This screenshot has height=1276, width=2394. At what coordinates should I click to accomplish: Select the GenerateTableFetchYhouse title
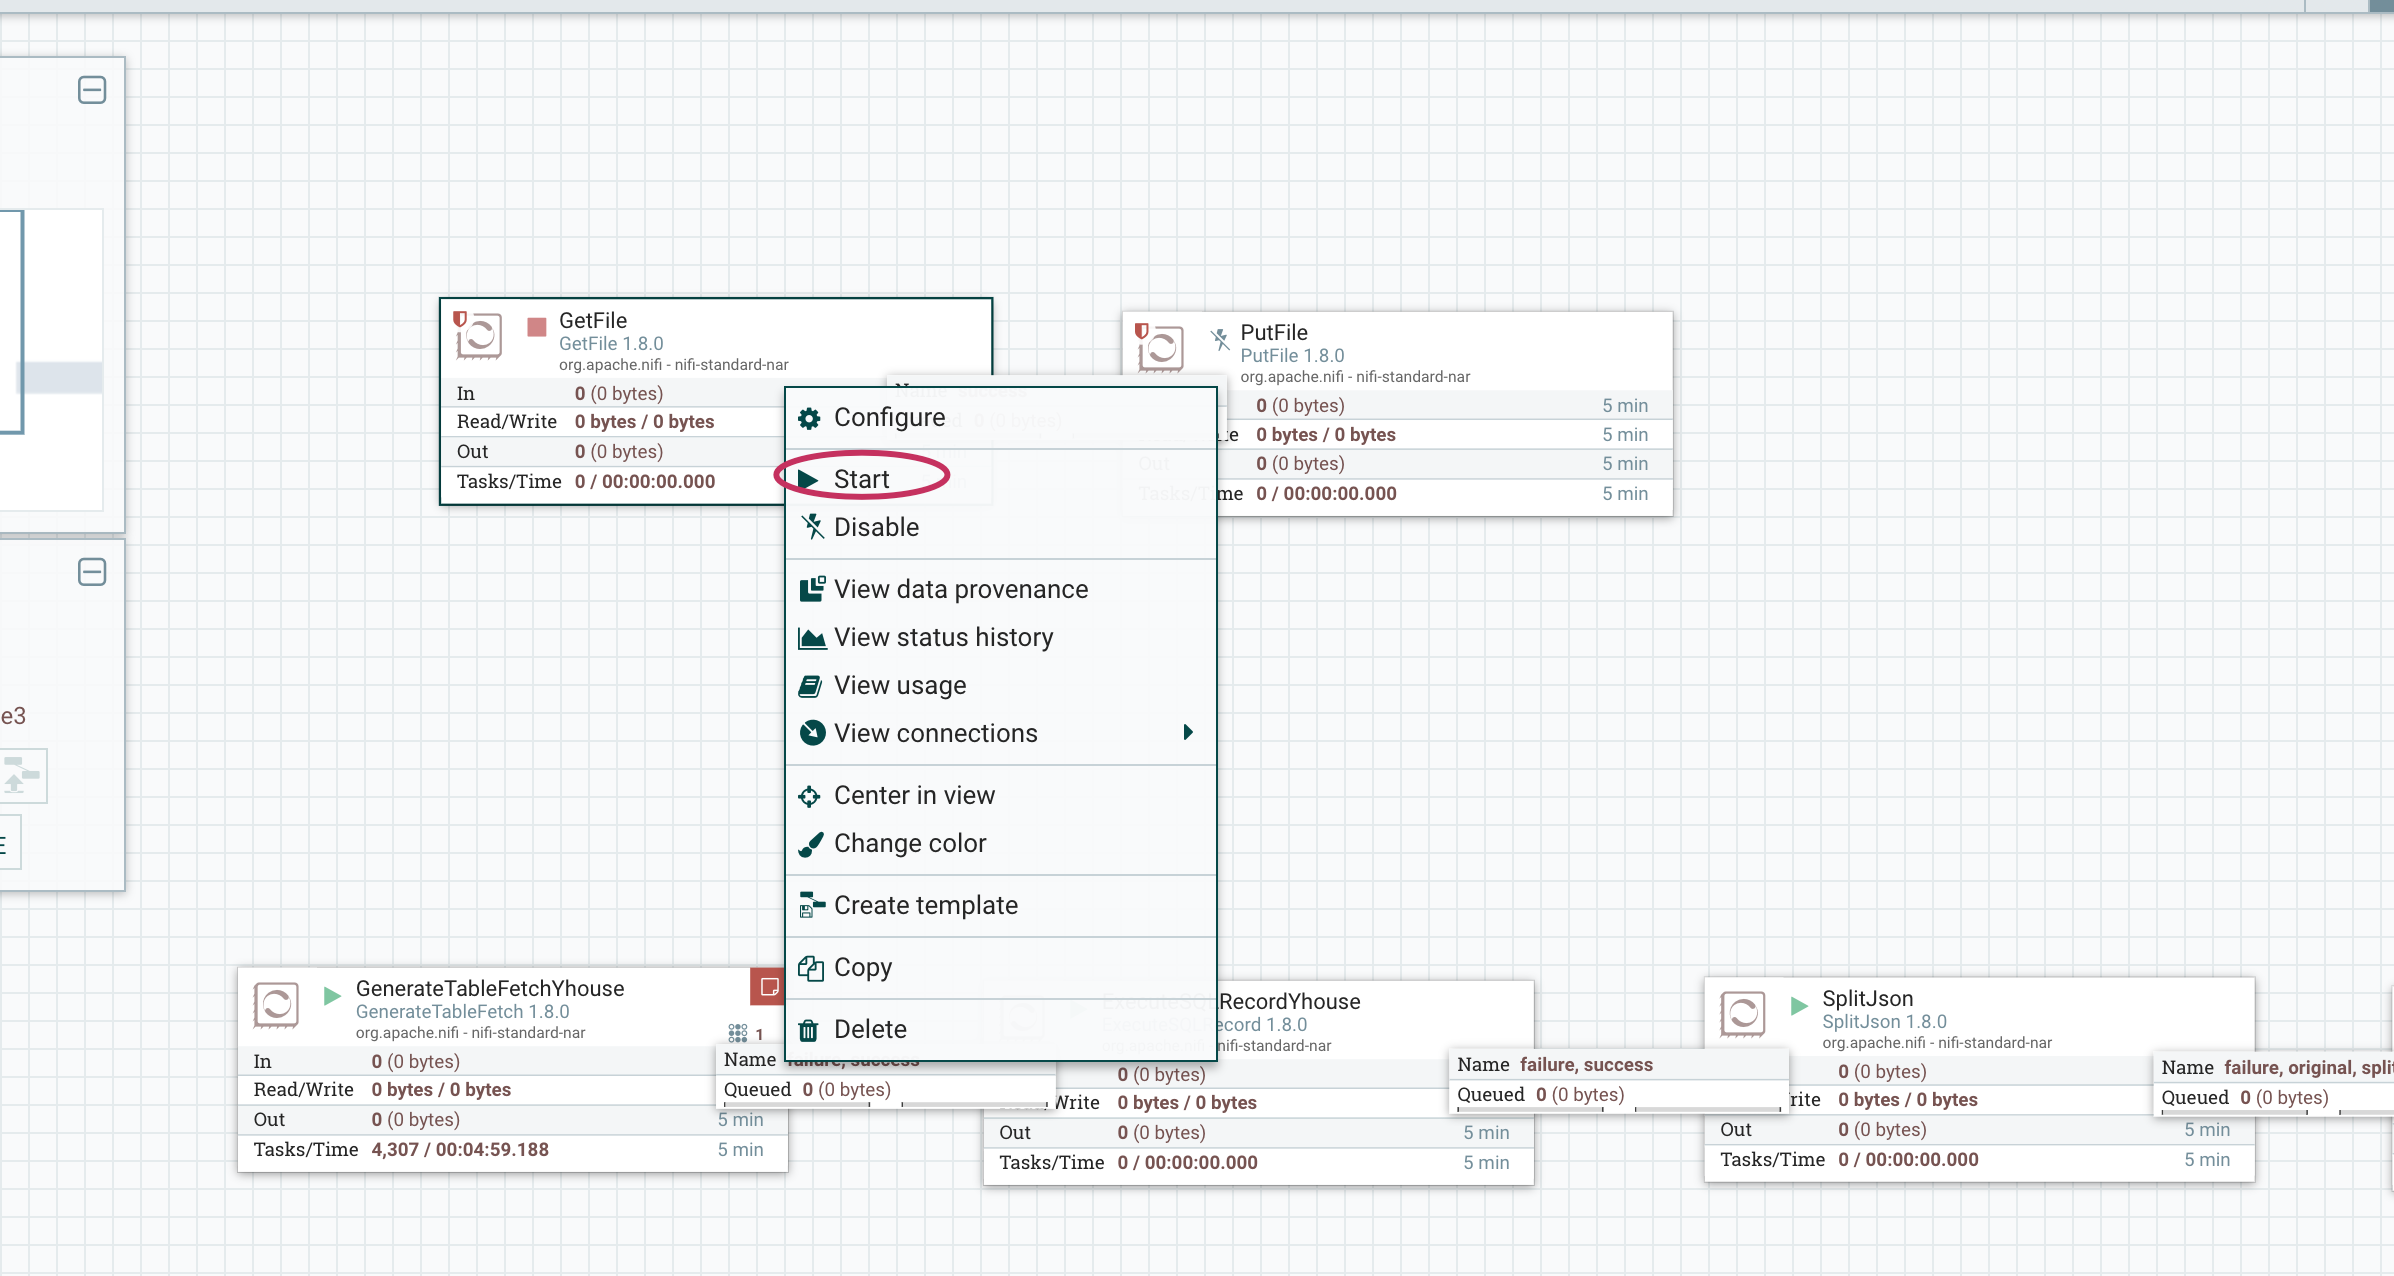tap(490, 988)
